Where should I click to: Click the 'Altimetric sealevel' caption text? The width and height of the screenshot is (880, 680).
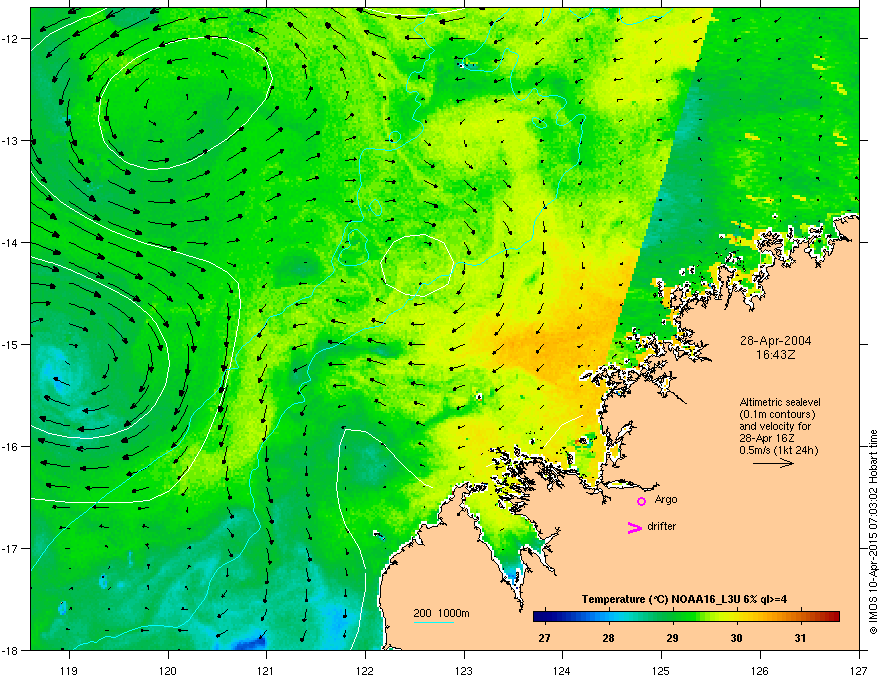click(x=780, y=402)
